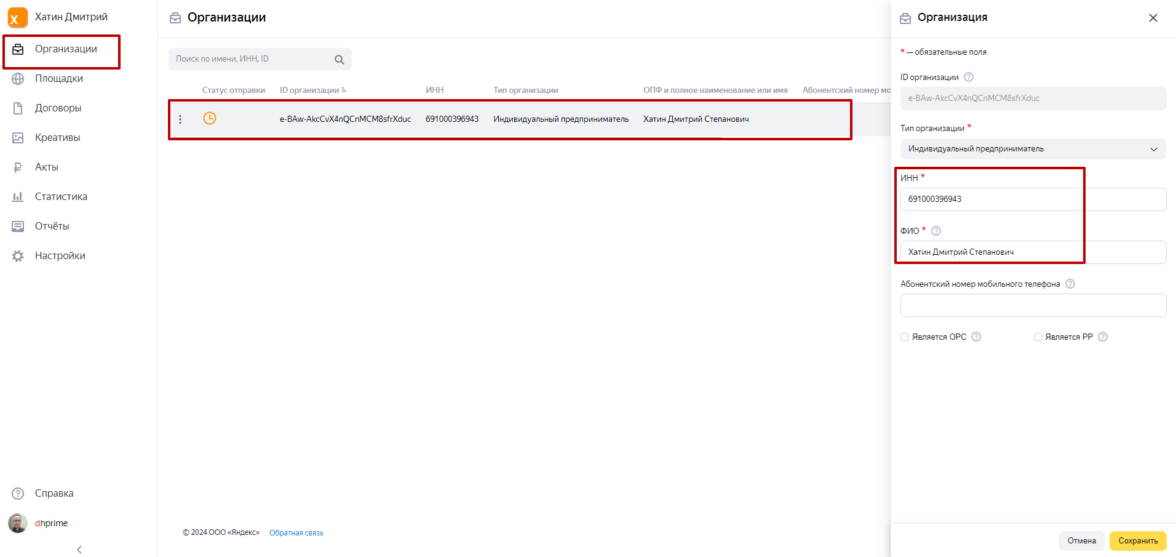Open Площадки in the sidebar
This screenshot has height=557, width=1176.
(58, 78)
